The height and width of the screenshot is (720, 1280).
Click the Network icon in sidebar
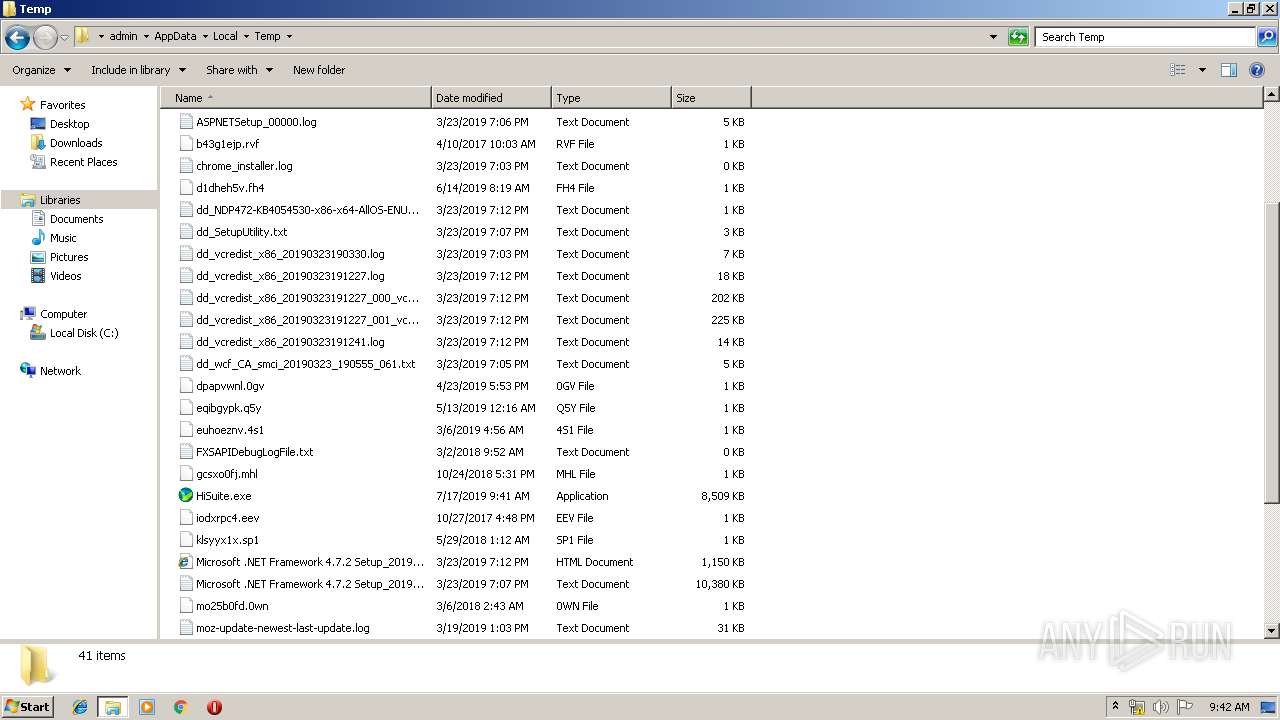coord(27,370)
